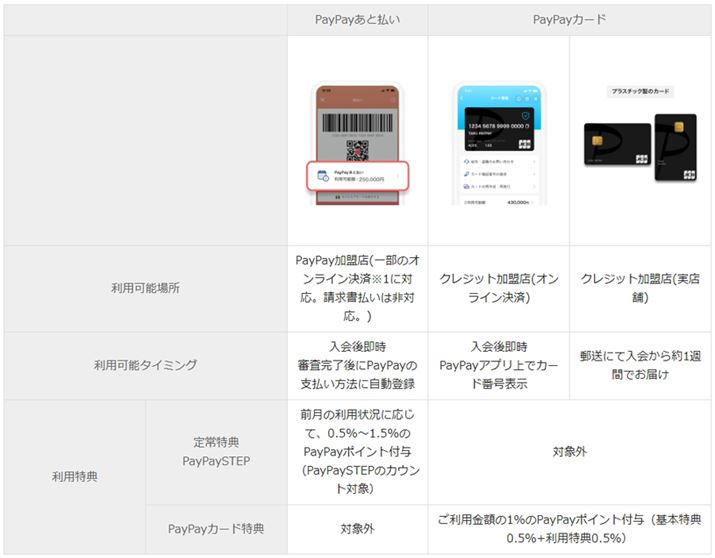This screenshot has height=558, width=715.
Task: Select 対象外 in the PayPaySTEP row
Action: pos(569,452)
